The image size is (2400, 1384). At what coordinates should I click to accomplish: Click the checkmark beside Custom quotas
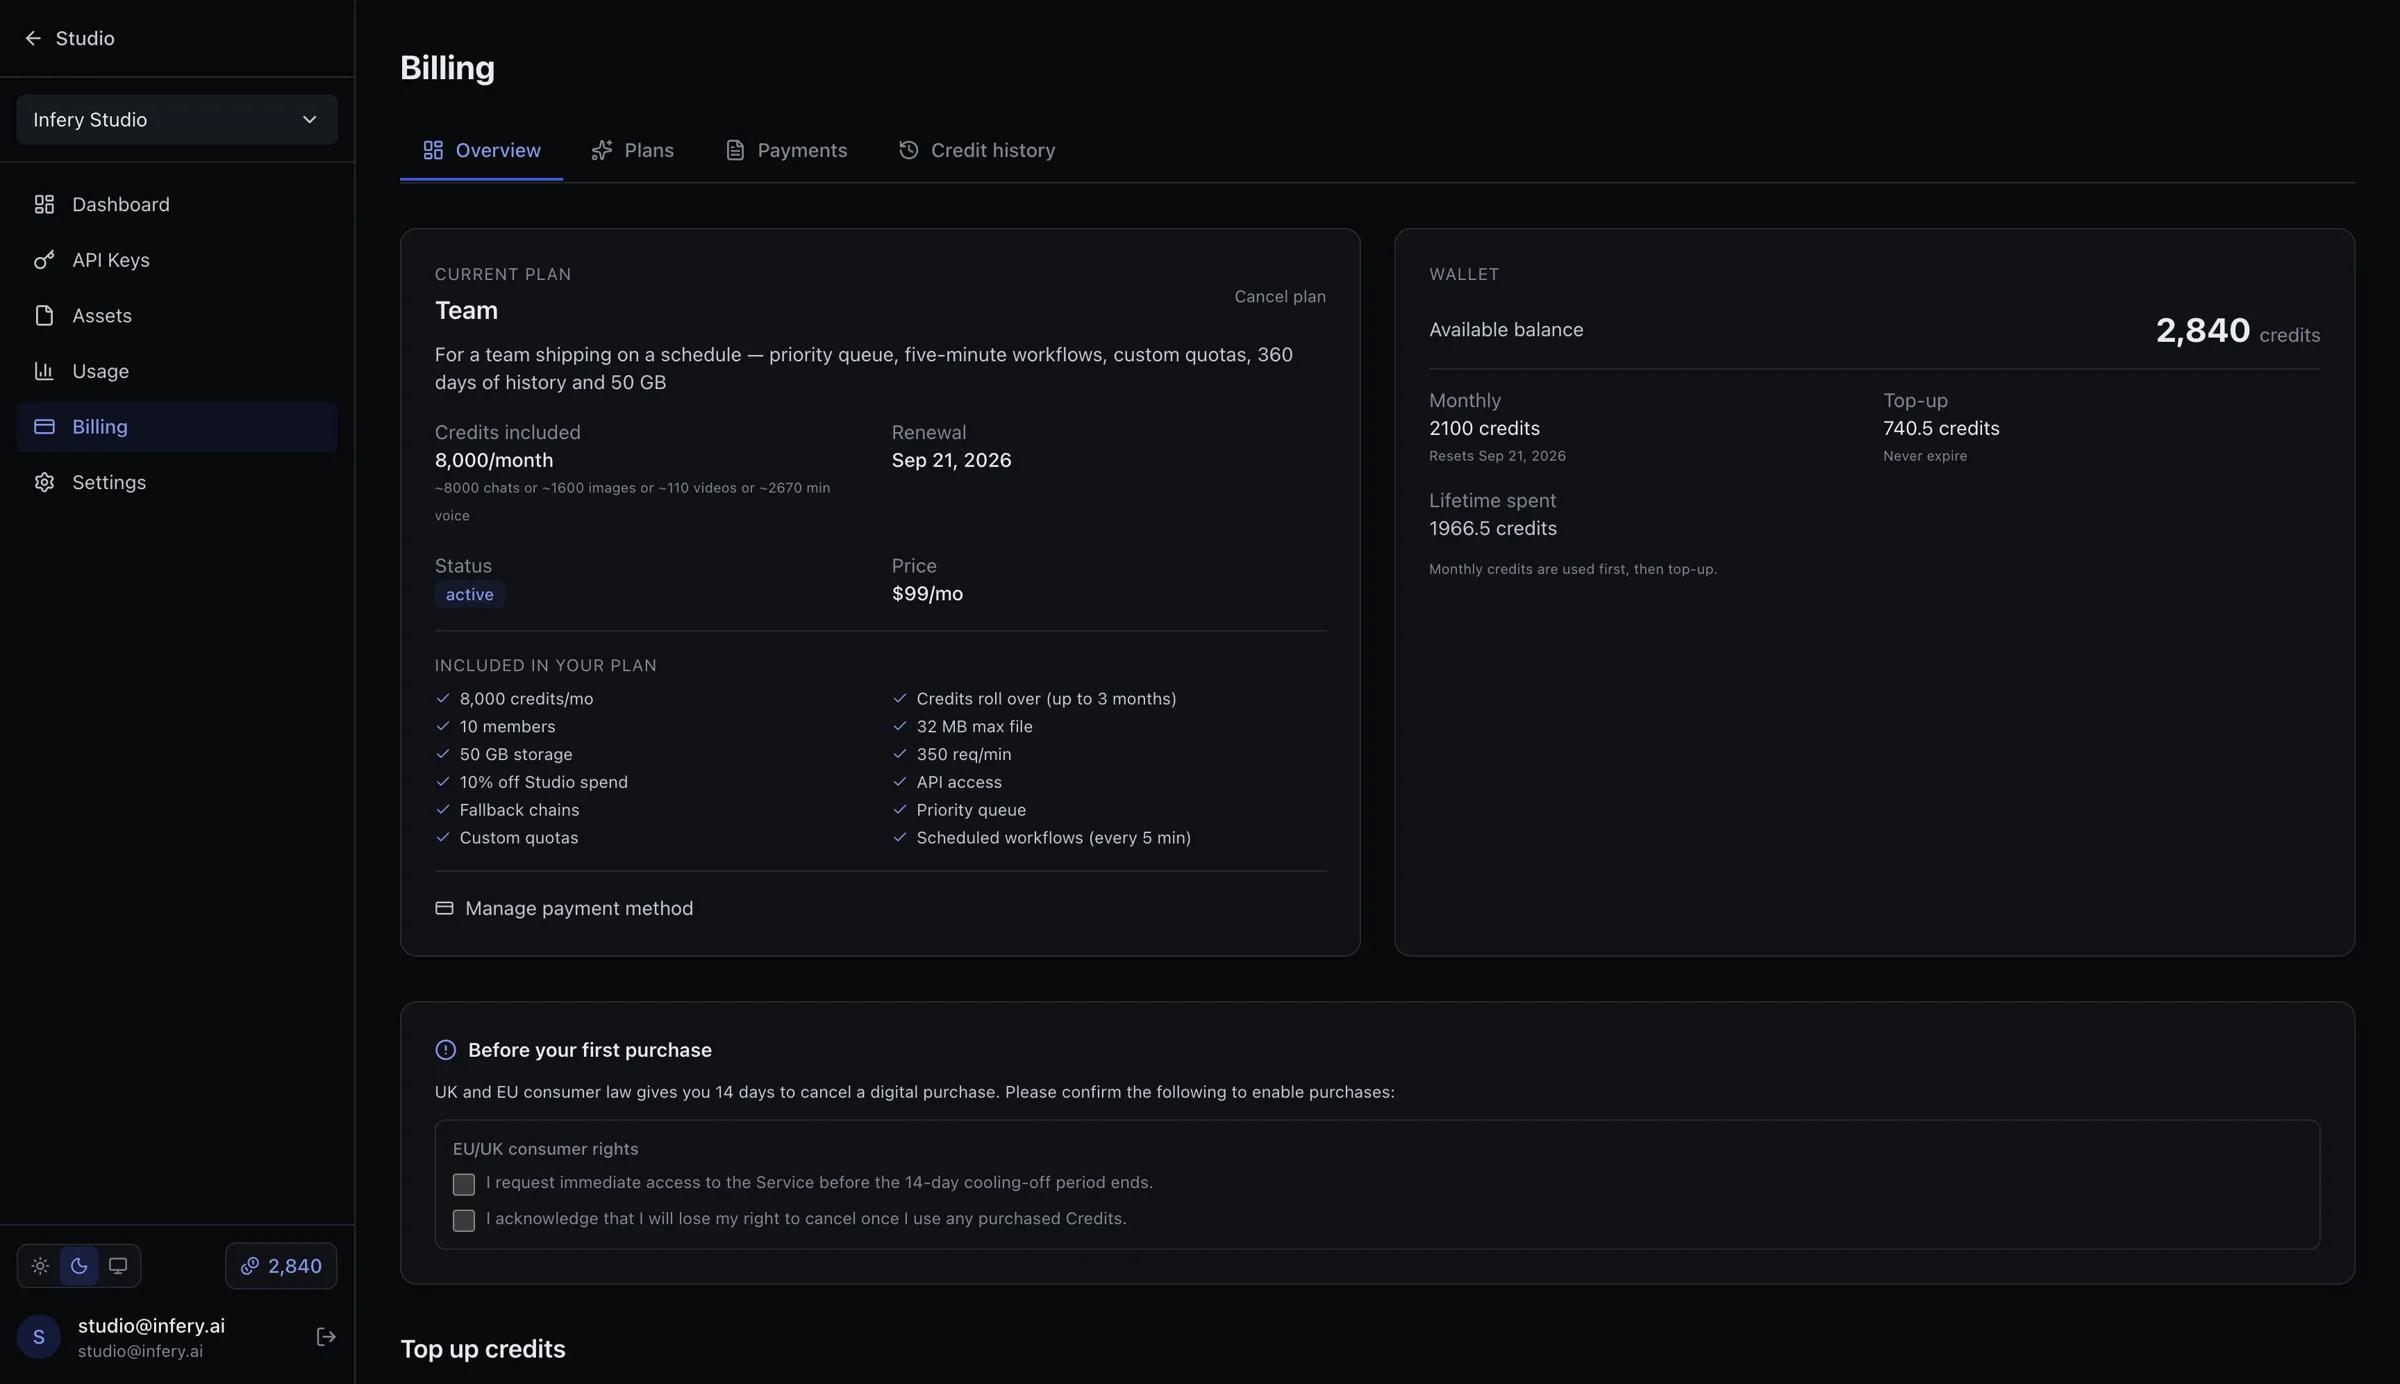tap(443, 837)
